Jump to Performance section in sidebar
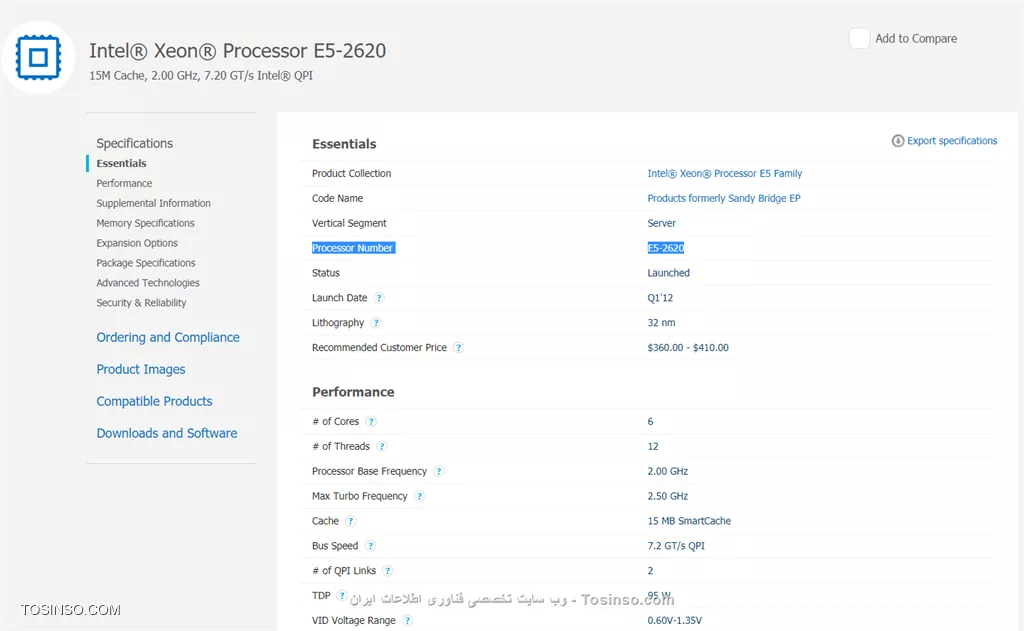Screen dimensions: 1024x631 coord(124,183)
